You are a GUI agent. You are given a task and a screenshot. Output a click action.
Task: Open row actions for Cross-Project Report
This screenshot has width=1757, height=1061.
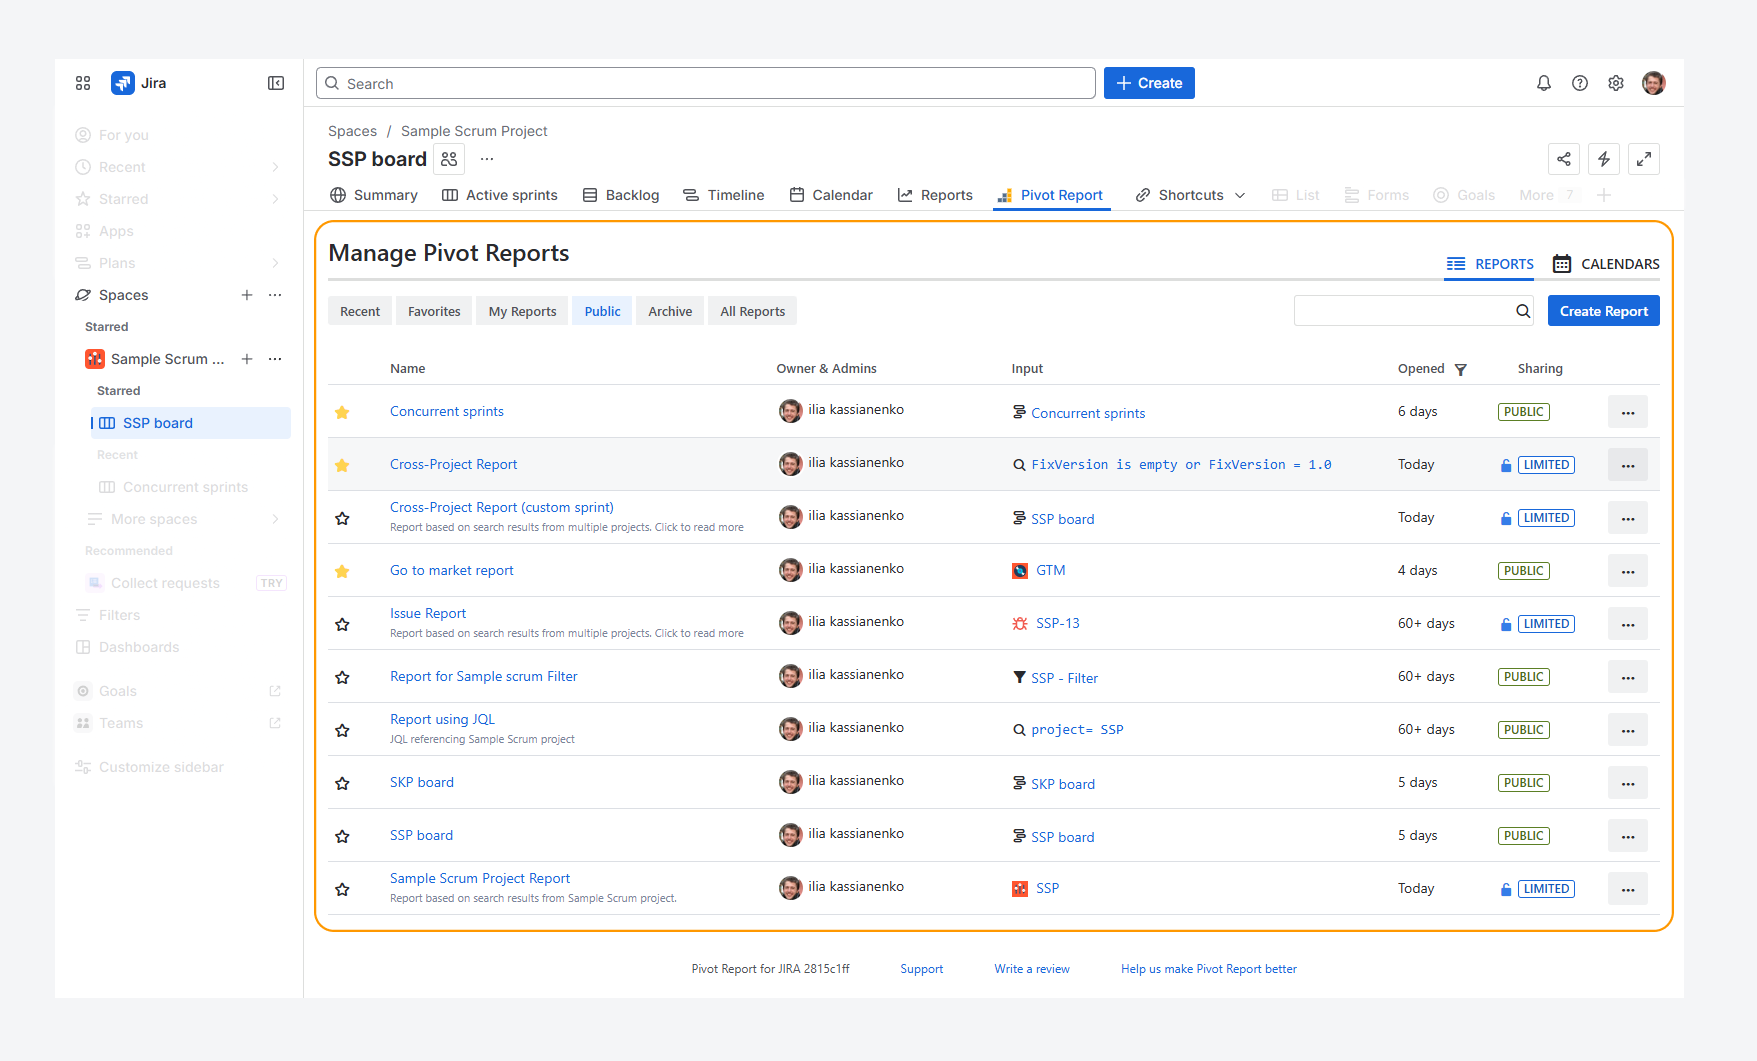click(x=1628, y=465)
